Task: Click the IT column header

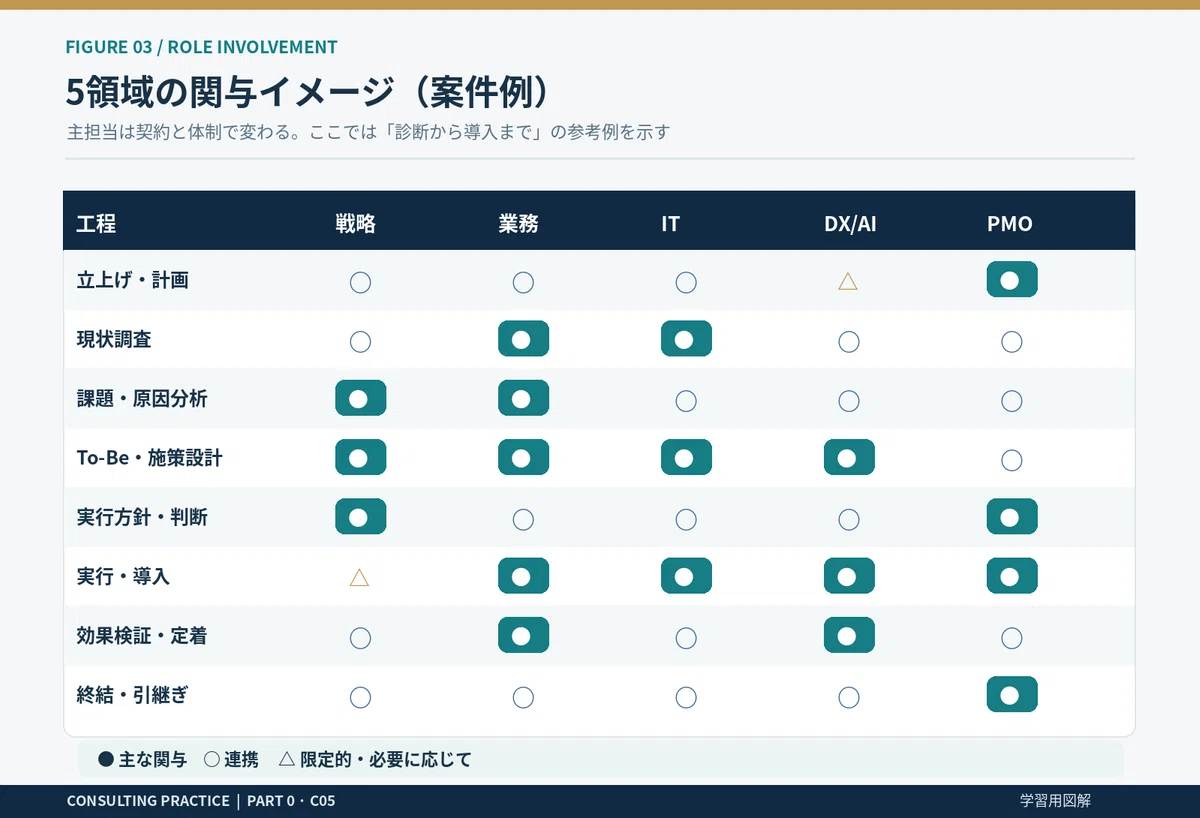Action: click(670, 224)
